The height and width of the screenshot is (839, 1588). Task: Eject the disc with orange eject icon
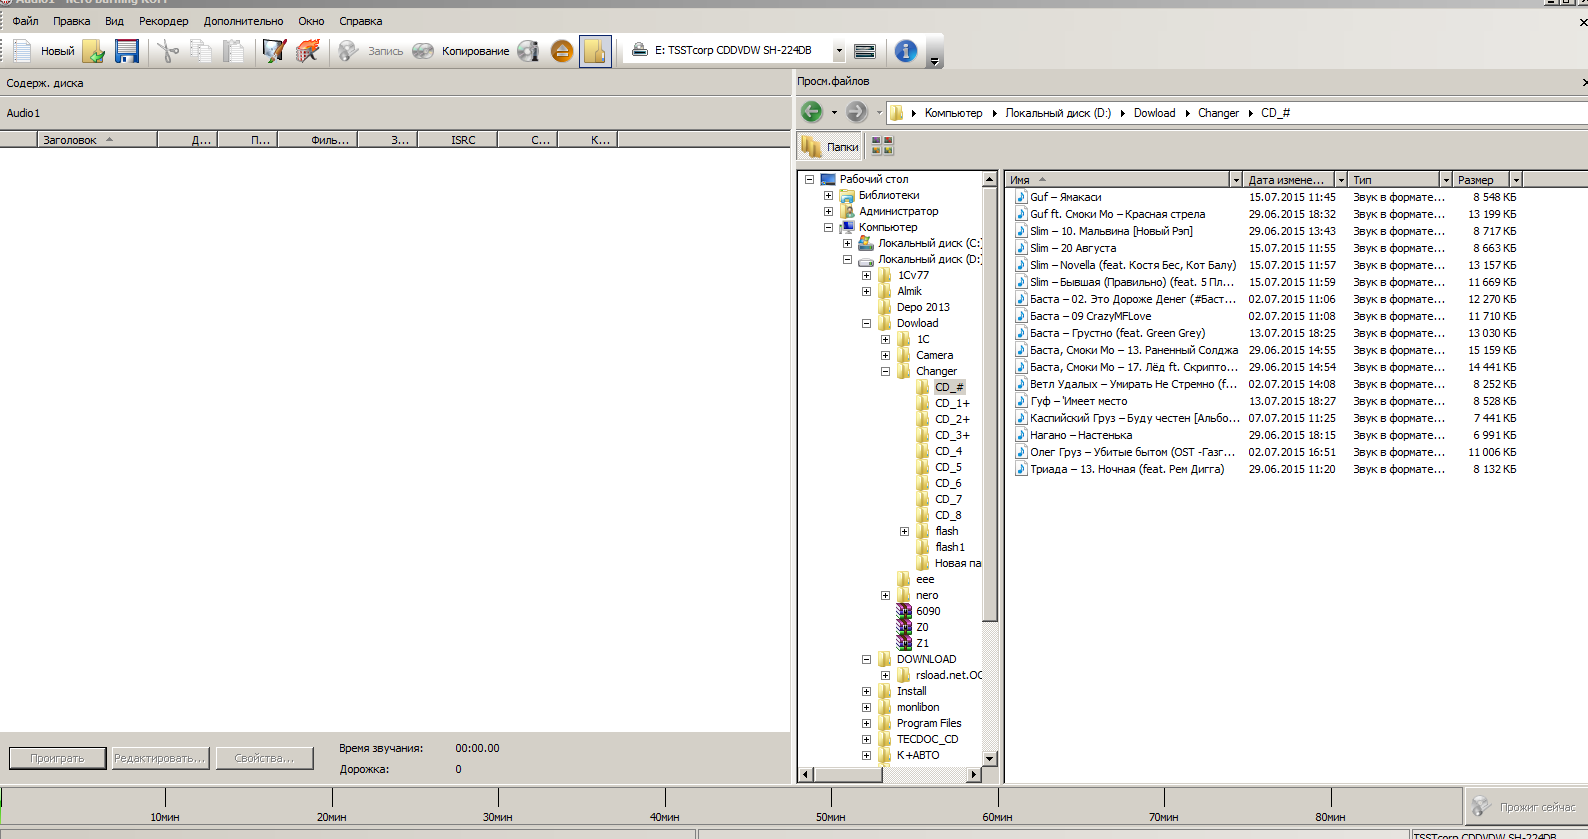(x=562, y=51)
